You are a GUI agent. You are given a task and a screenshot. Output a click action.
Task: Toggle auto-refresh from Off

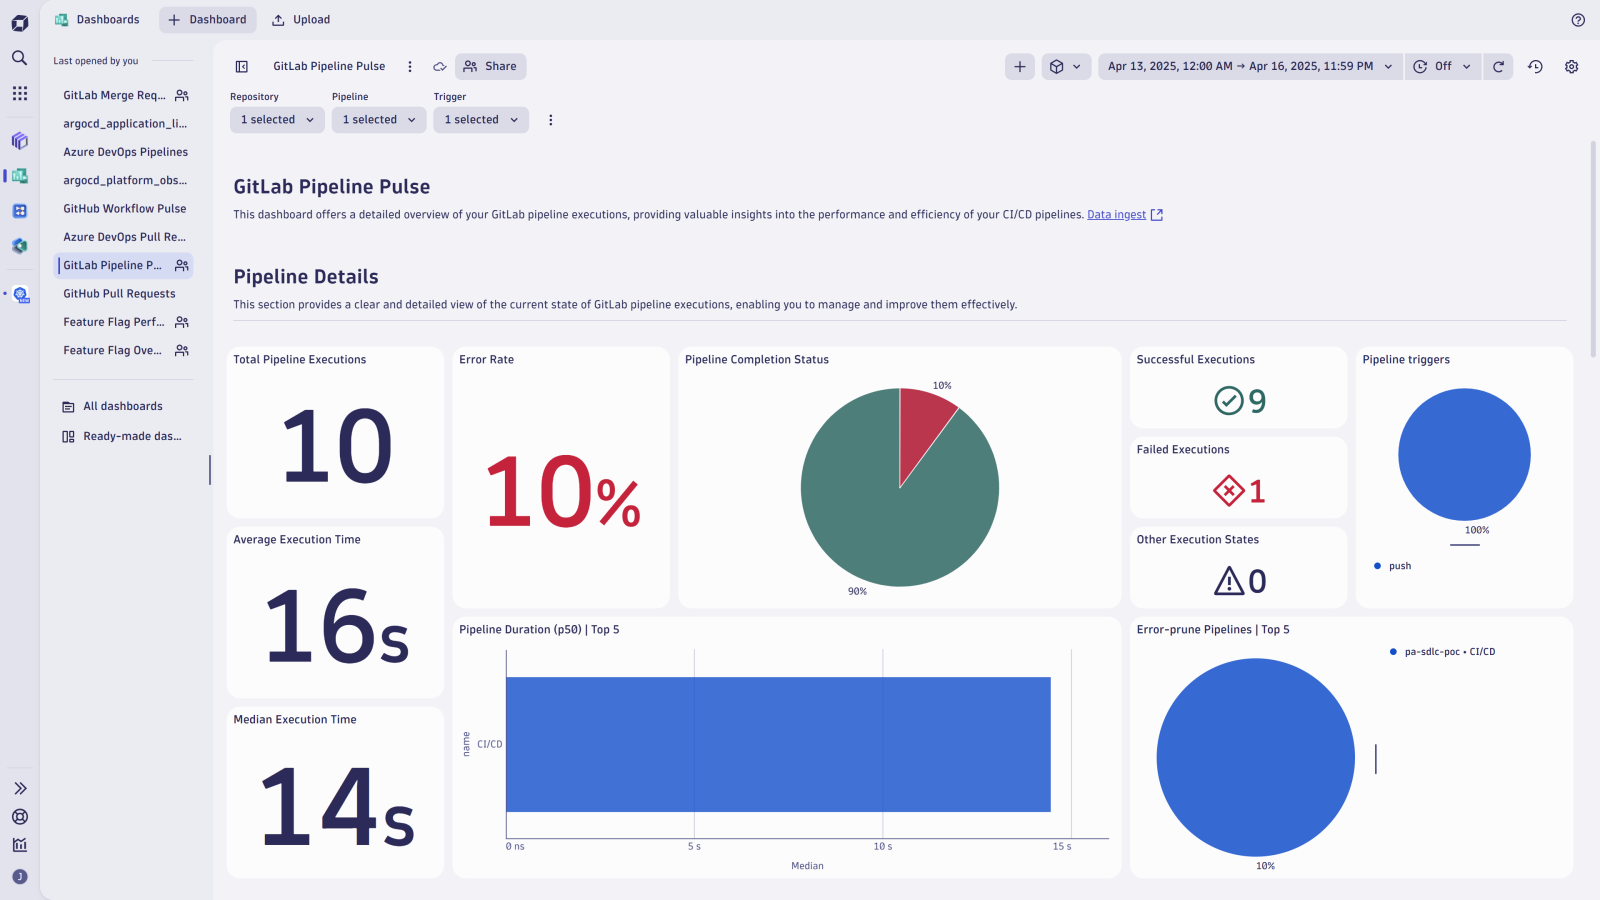[x=1443, y=66]
